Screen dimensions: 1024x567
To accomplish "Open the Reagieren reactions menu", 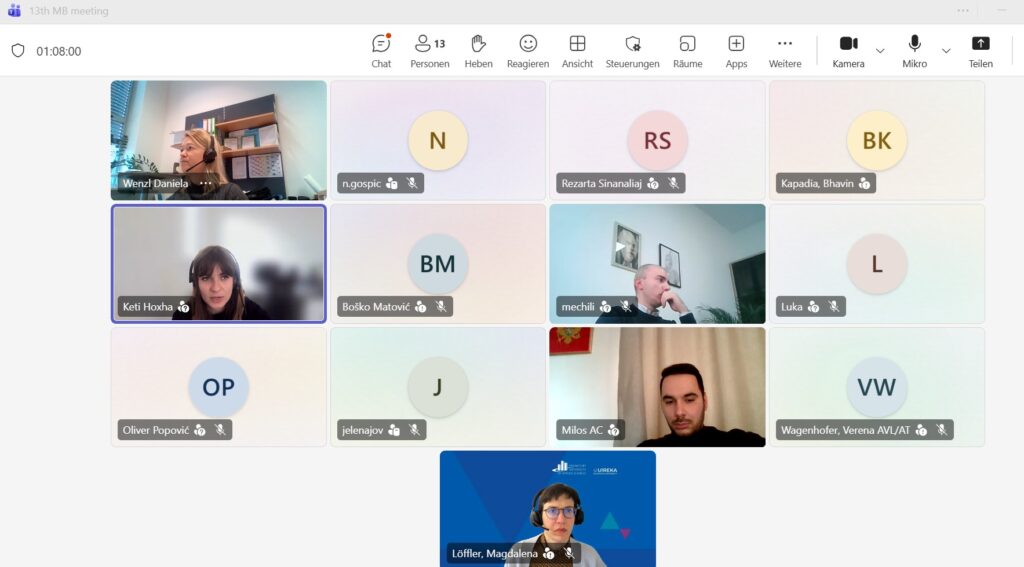I will pos(528,50).
